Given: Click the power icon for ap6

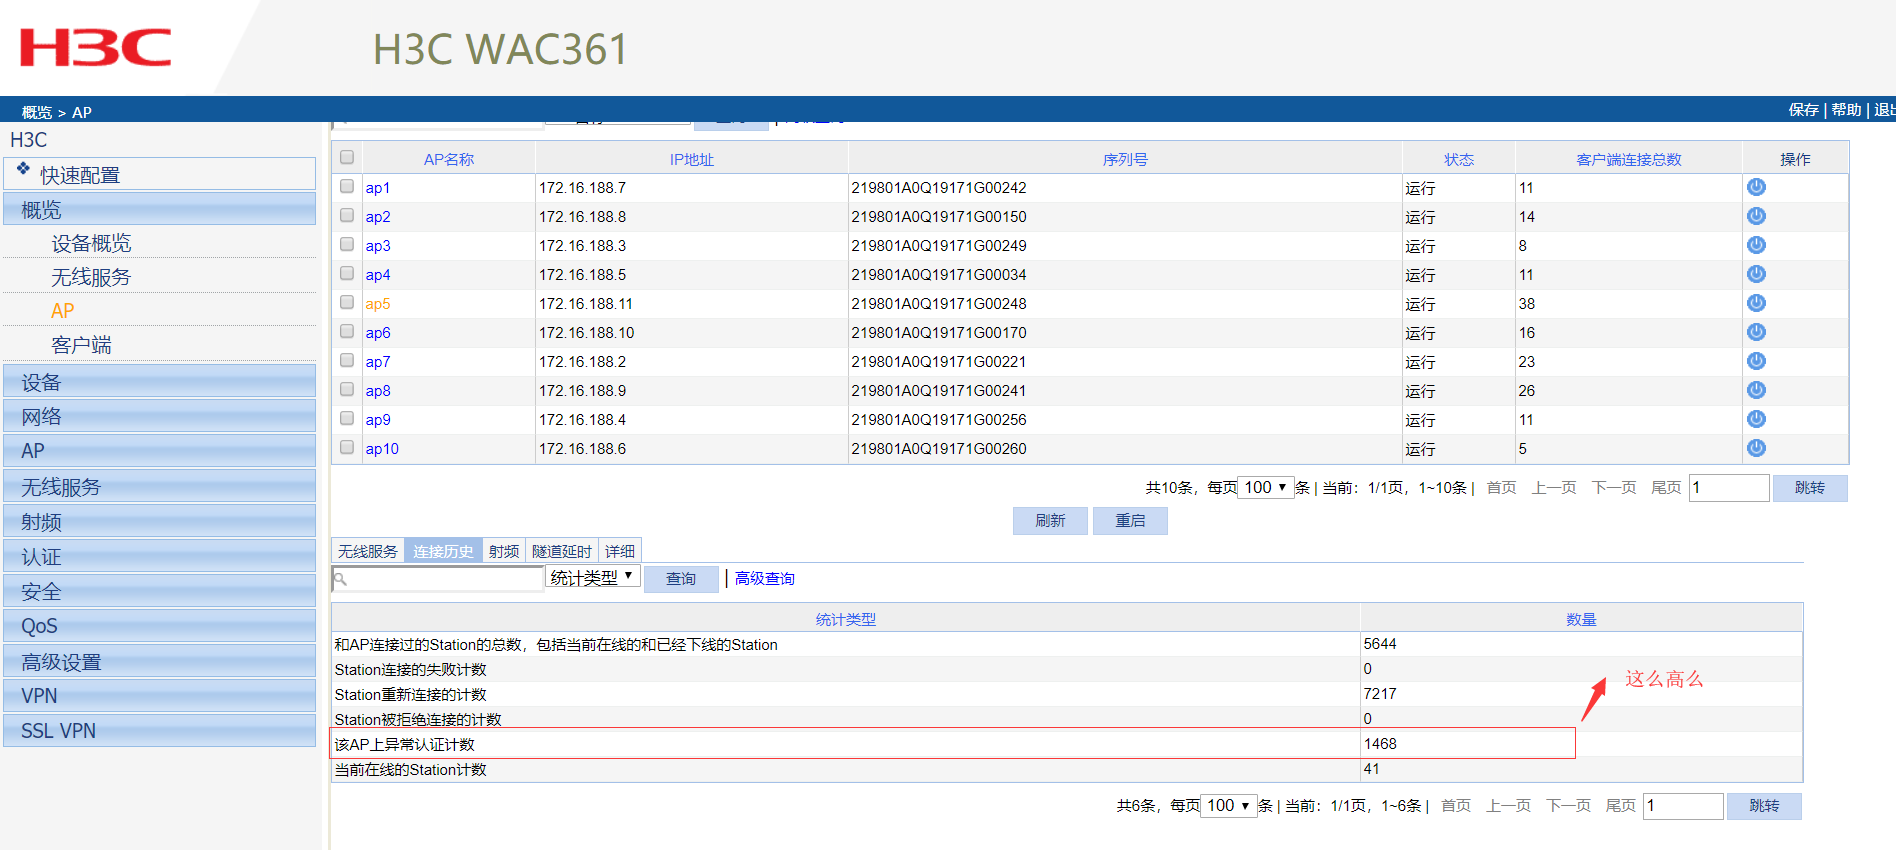Looking at the screenshot, I should pos(1756,332).
